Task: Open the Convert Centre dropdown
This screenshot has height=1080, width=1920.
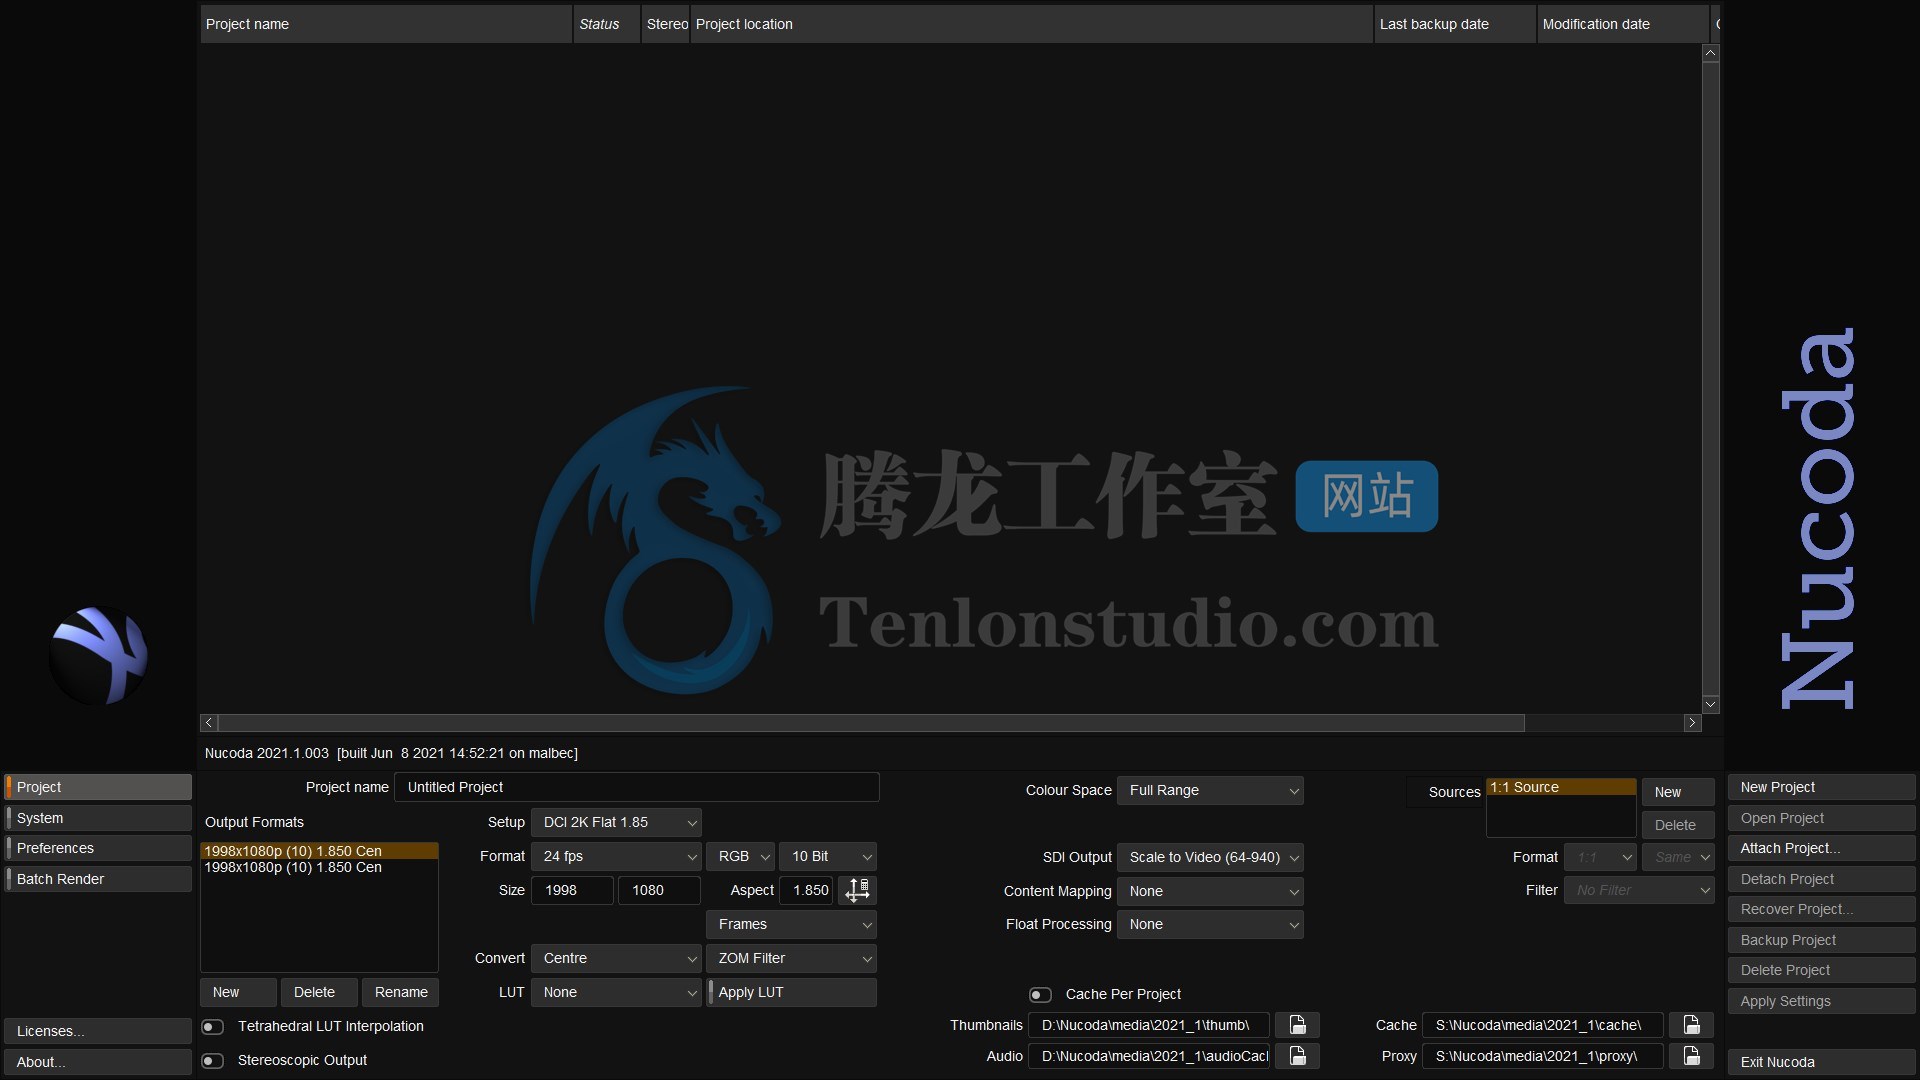Action: tap(616, 958)
